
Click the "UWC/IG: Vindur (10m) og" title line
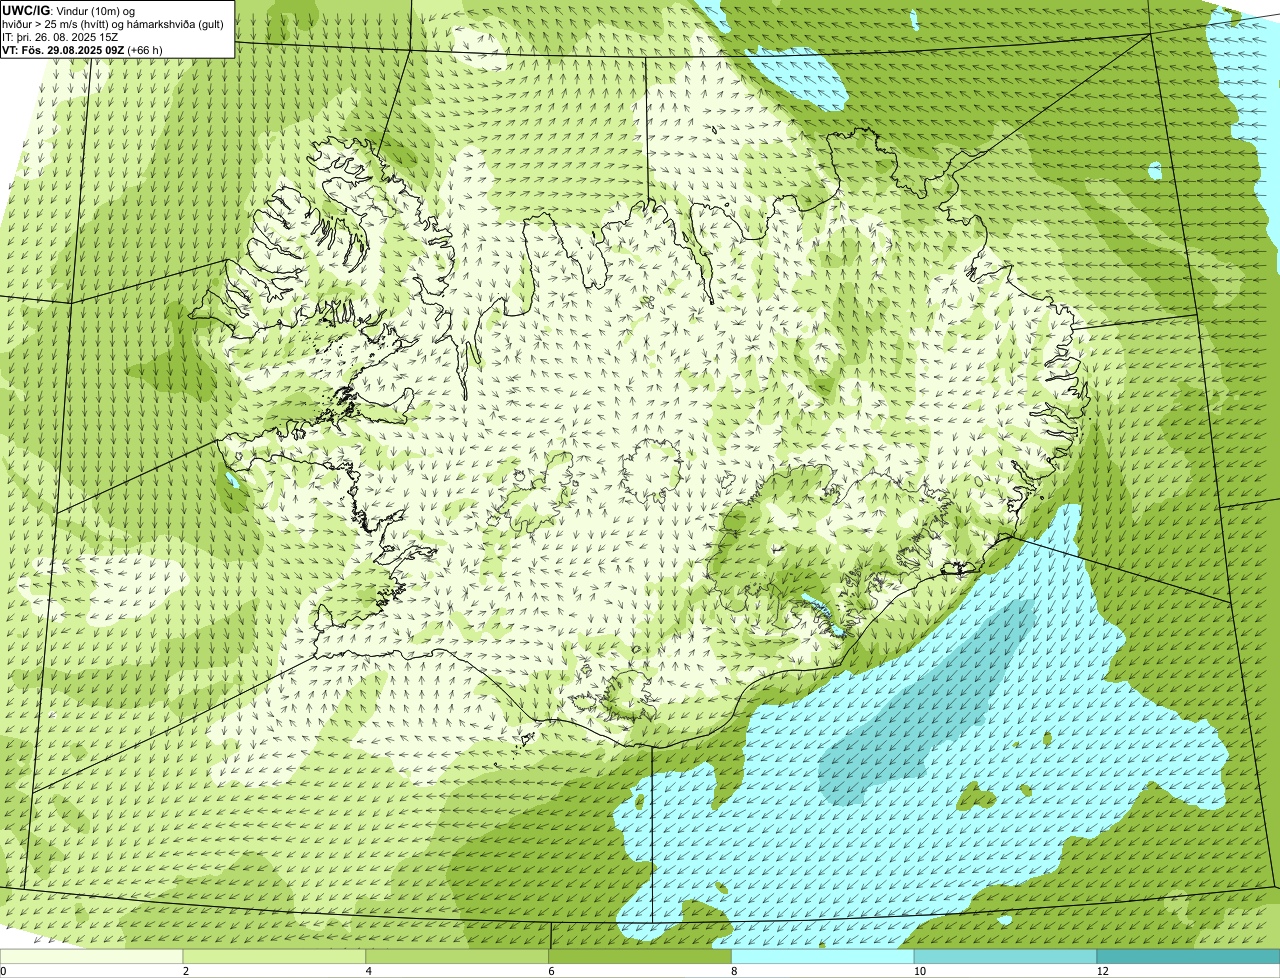click(x=69, y=10)
